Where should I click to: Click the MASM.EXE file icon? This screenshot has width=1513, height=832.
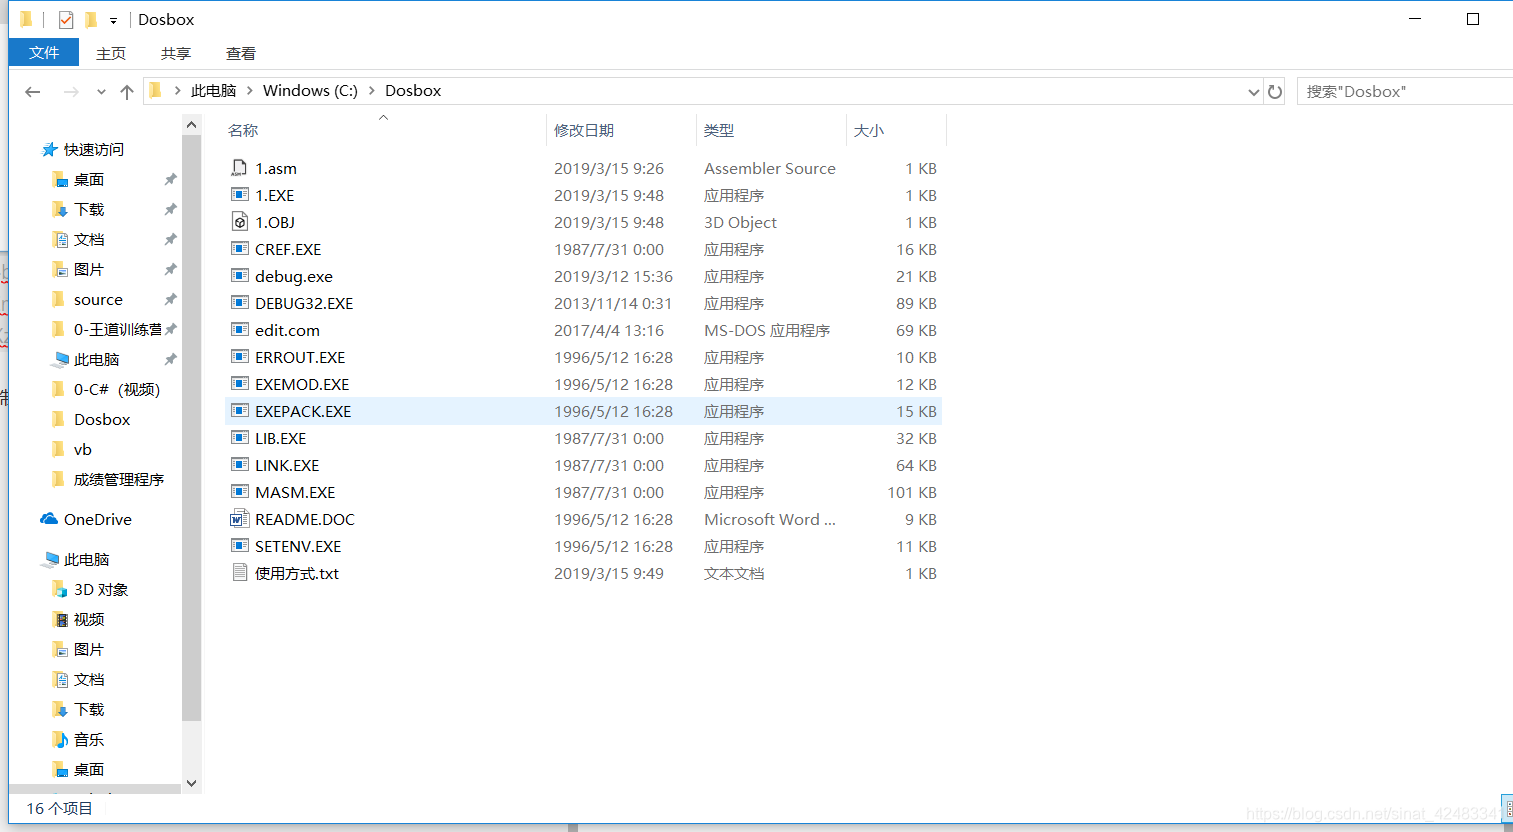click(239, 492)
